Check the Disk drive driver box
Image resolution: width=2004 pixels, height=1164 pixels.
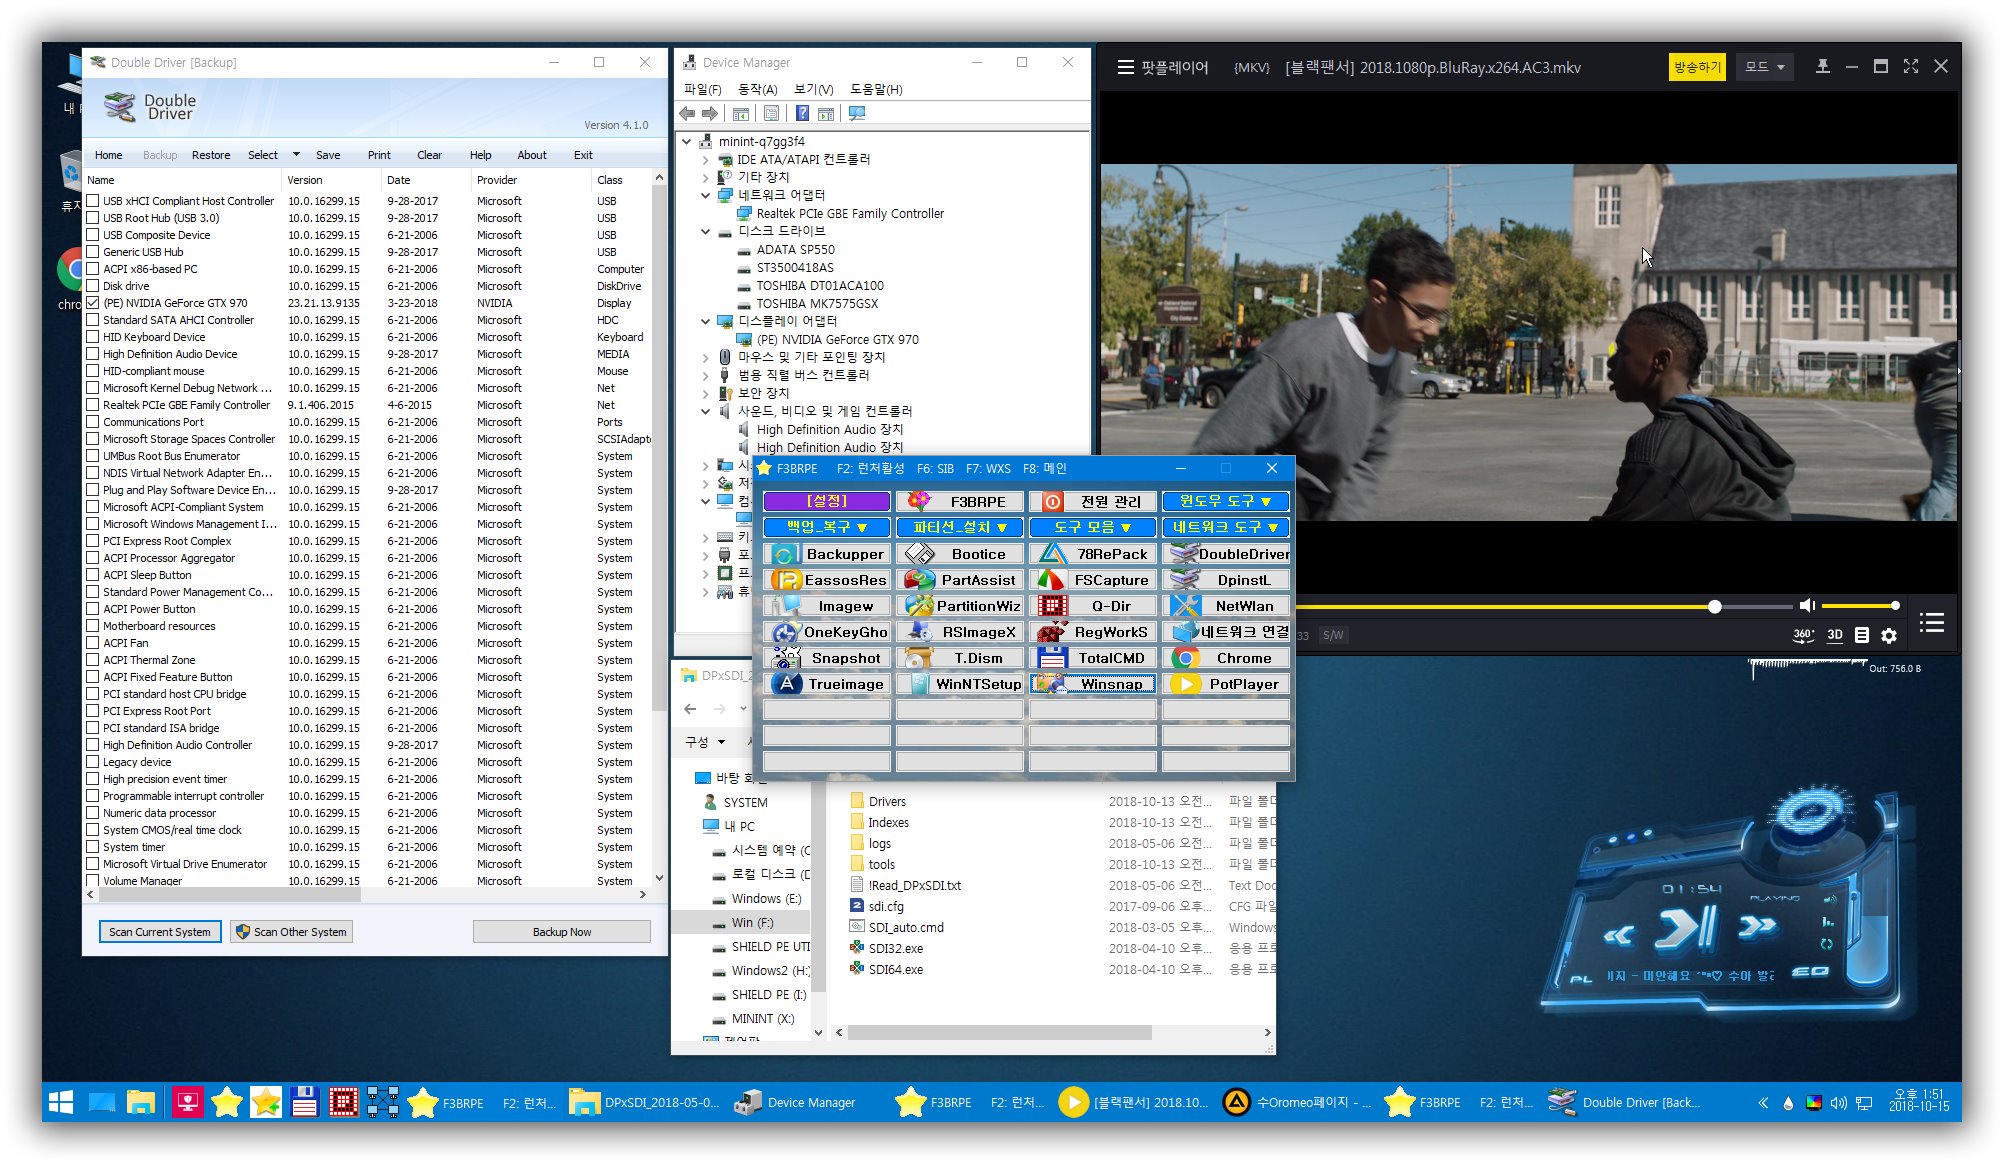click(x=93, y=286)
